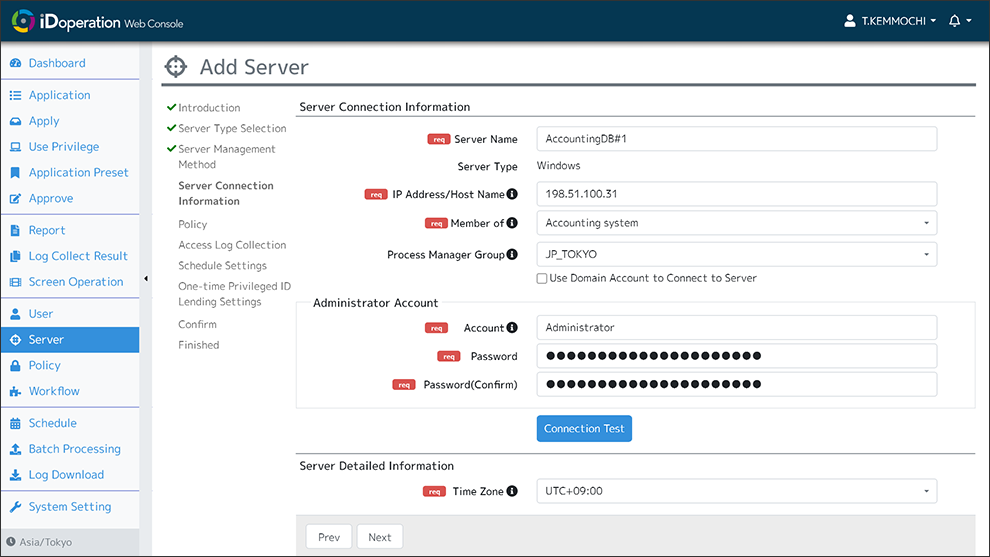Click the info icon beside IP Address/Host Name
Viewport: 990px width, 557px height.
tap(512, 194)
